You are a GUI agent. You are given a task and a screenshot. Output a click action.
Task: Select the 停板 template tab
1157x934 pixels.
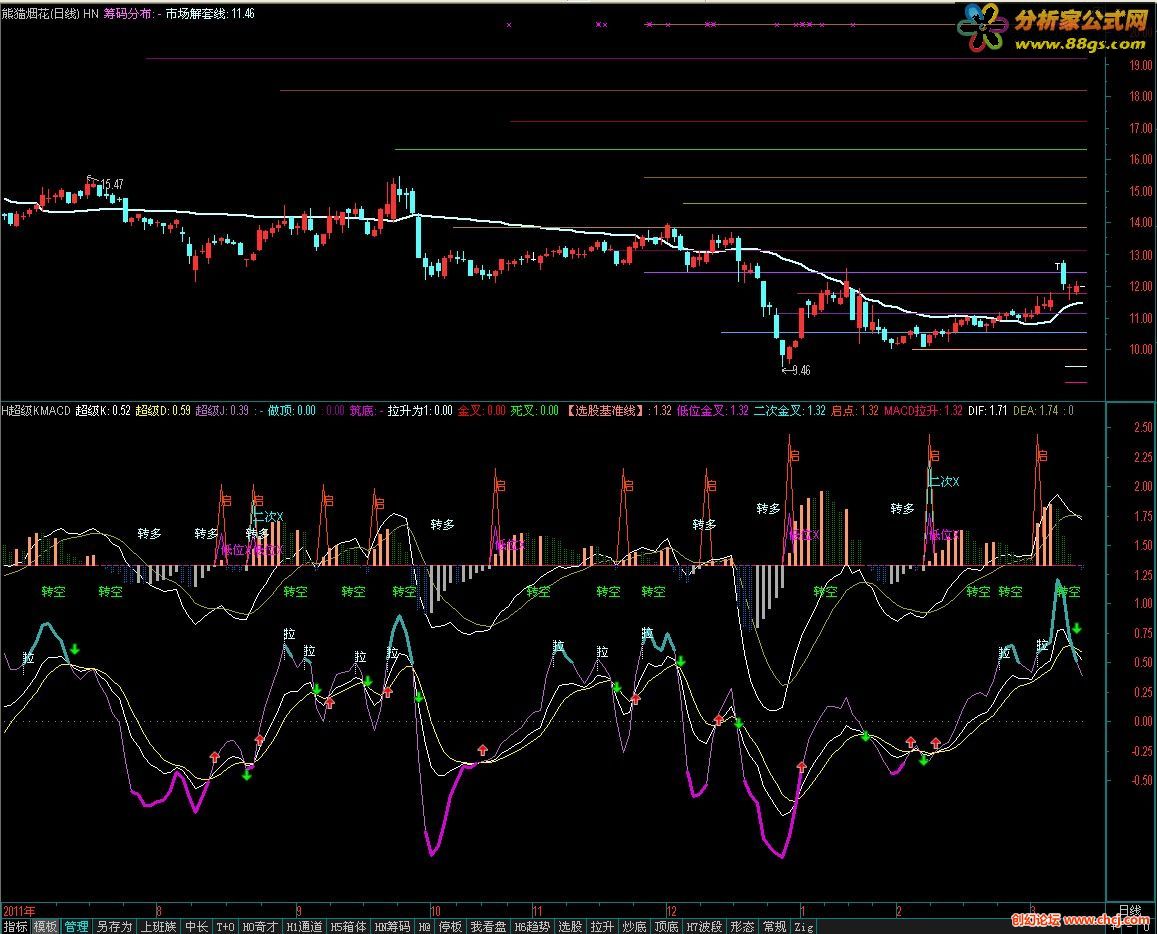450,927
